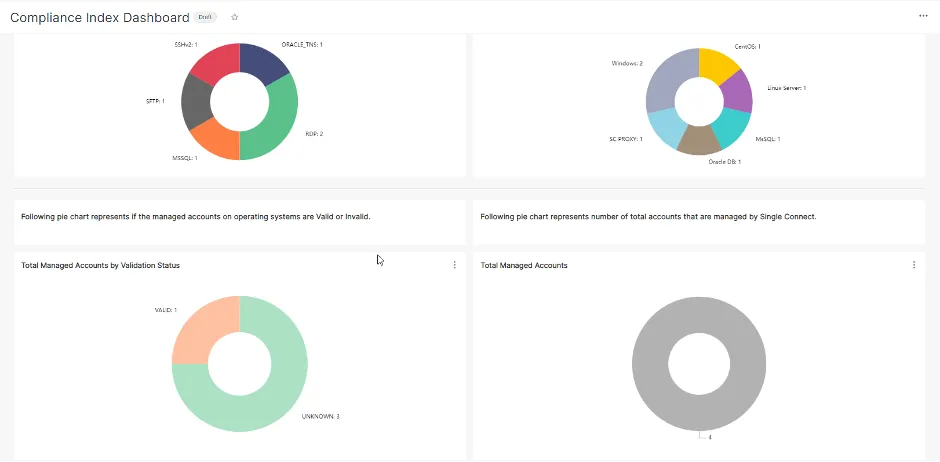Click the 'CentOS: 1' chart label
Viewport: 940px width, 462px height.
pos(748,46)
